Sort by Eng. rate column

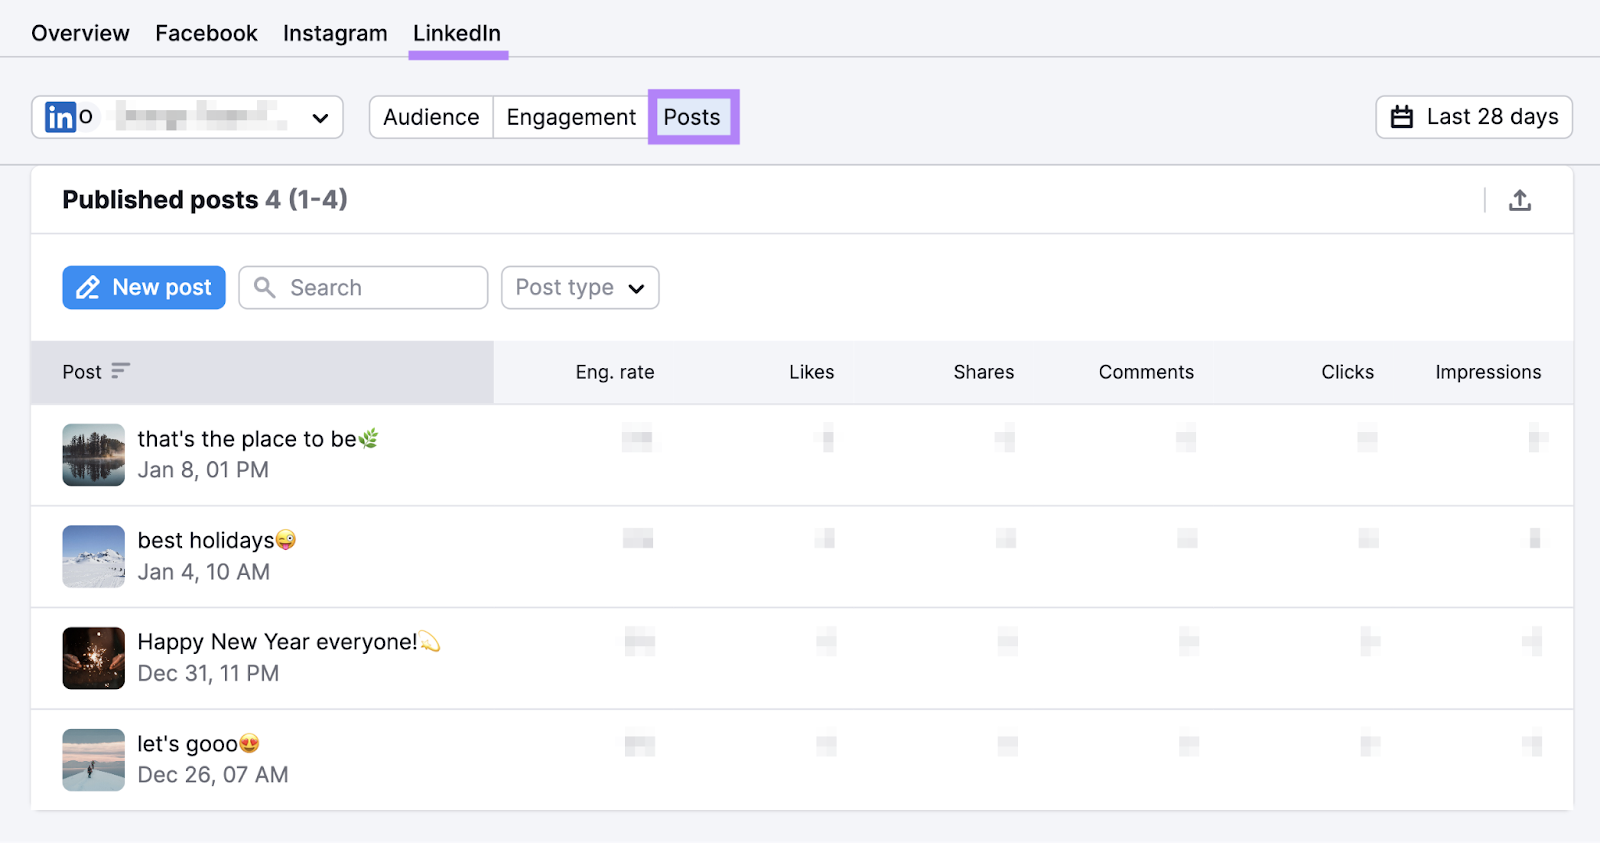(x=615, y=372)
